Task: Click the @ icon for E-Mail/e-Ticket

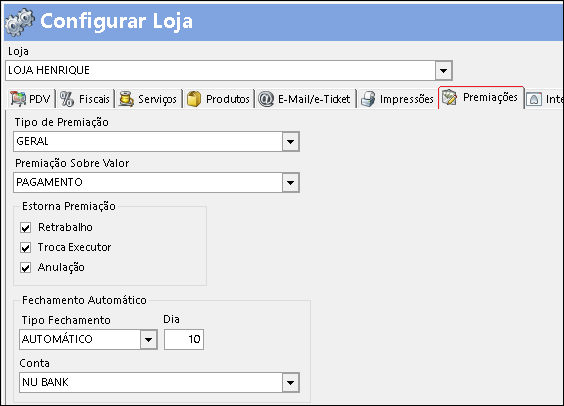Action: click(x=266, y=99)
